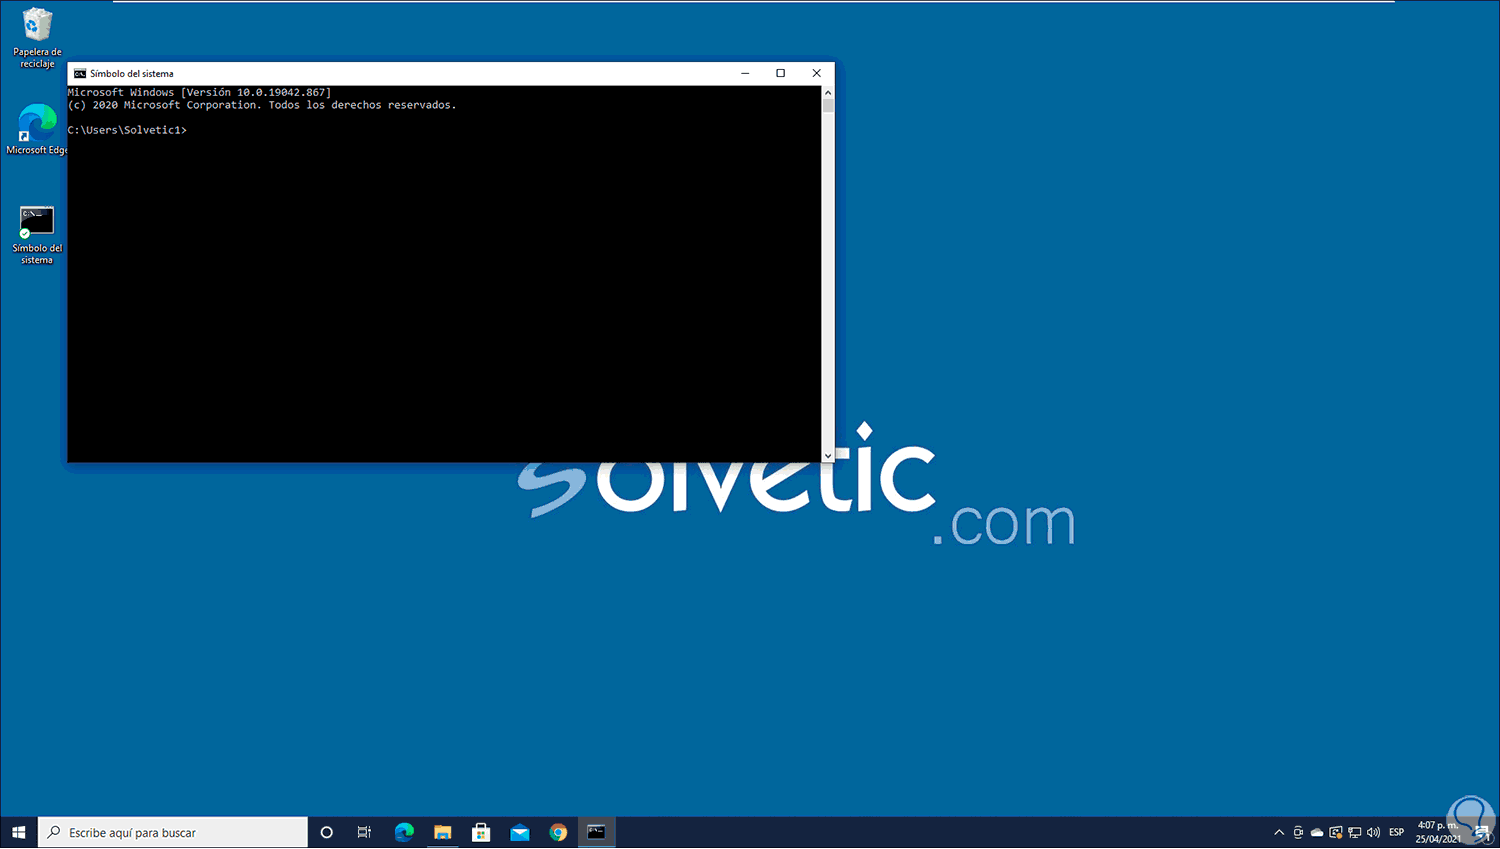Minimize the Símbolo del sistema window

(745, 73)
